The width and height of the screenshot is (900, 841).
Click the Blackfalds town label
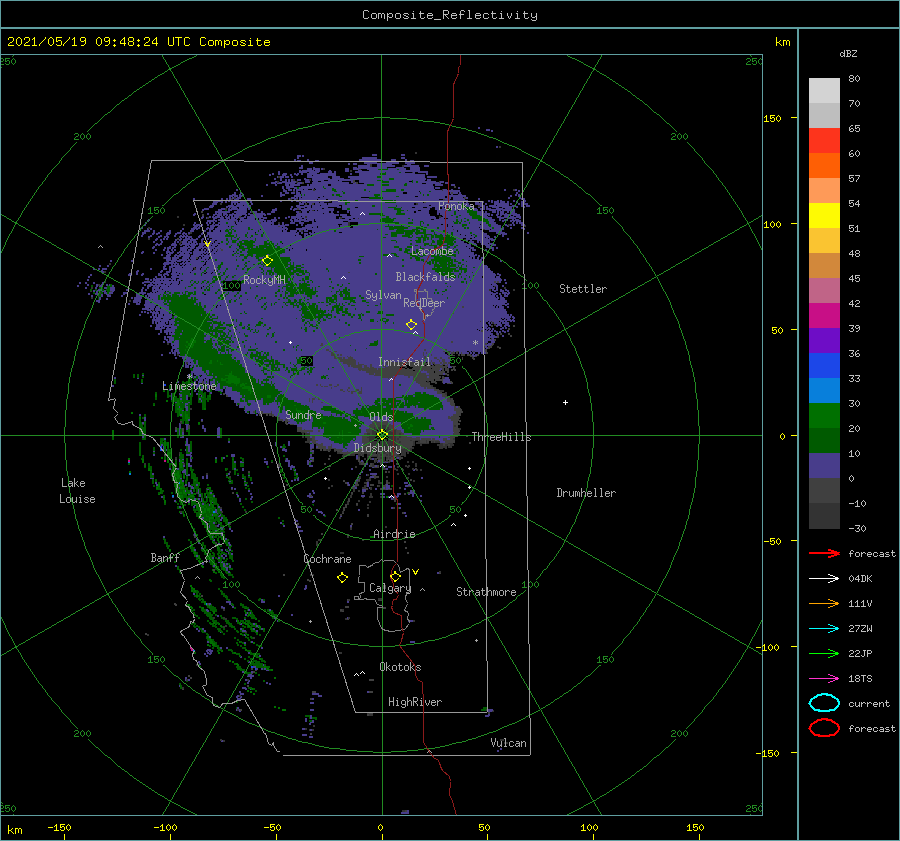[x=425, y=277]
